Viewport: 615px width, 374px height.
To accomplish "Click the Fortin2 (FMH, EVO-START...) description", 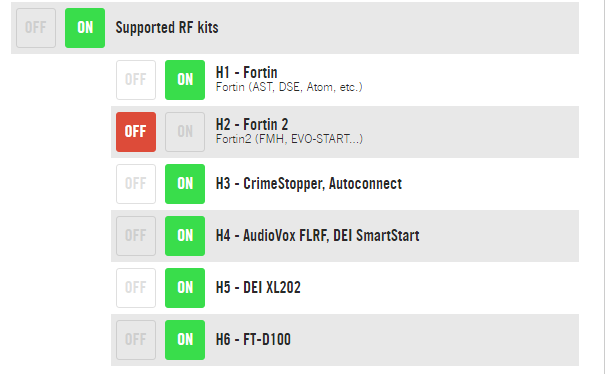I will [x=289, y=139].
